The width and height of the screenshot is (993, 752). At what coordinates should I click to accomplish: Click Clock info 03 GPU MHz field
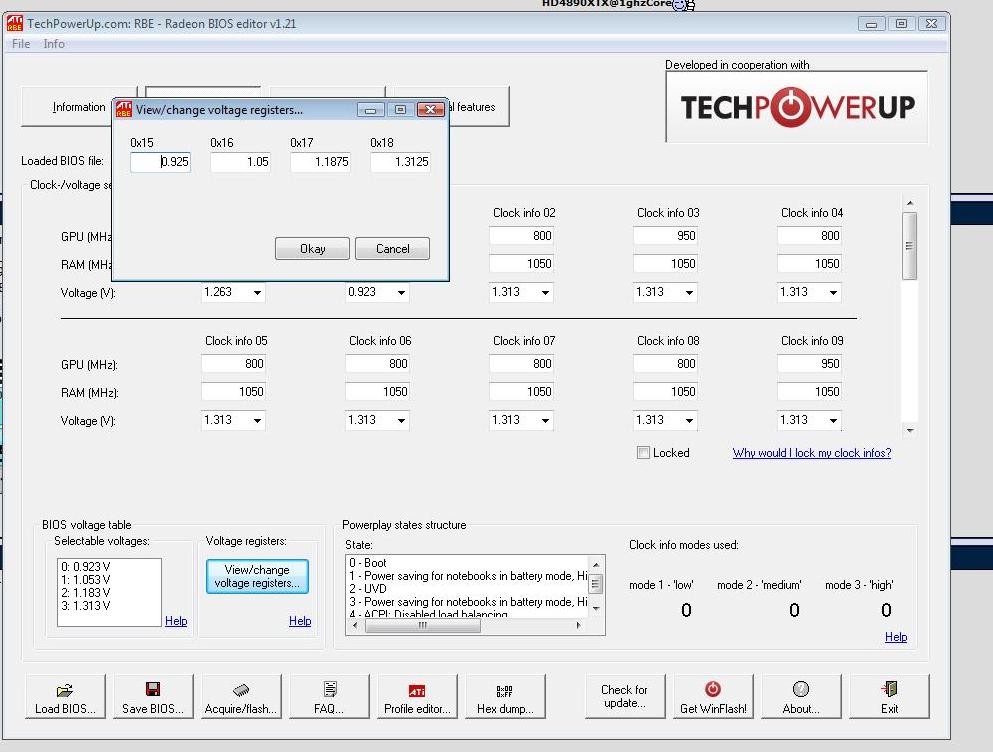coord(665,236)
